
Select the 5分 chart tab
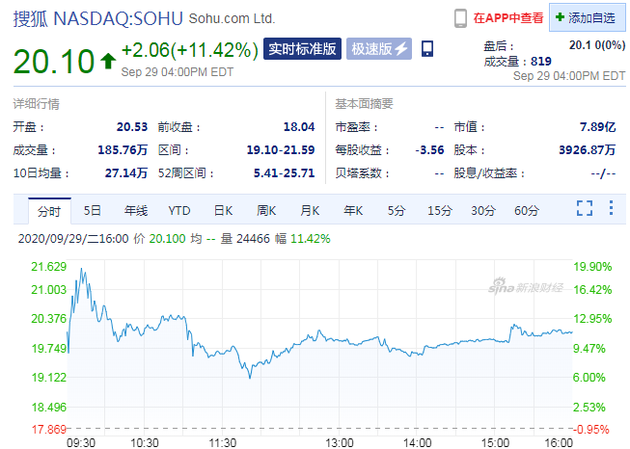click(396, 210)
